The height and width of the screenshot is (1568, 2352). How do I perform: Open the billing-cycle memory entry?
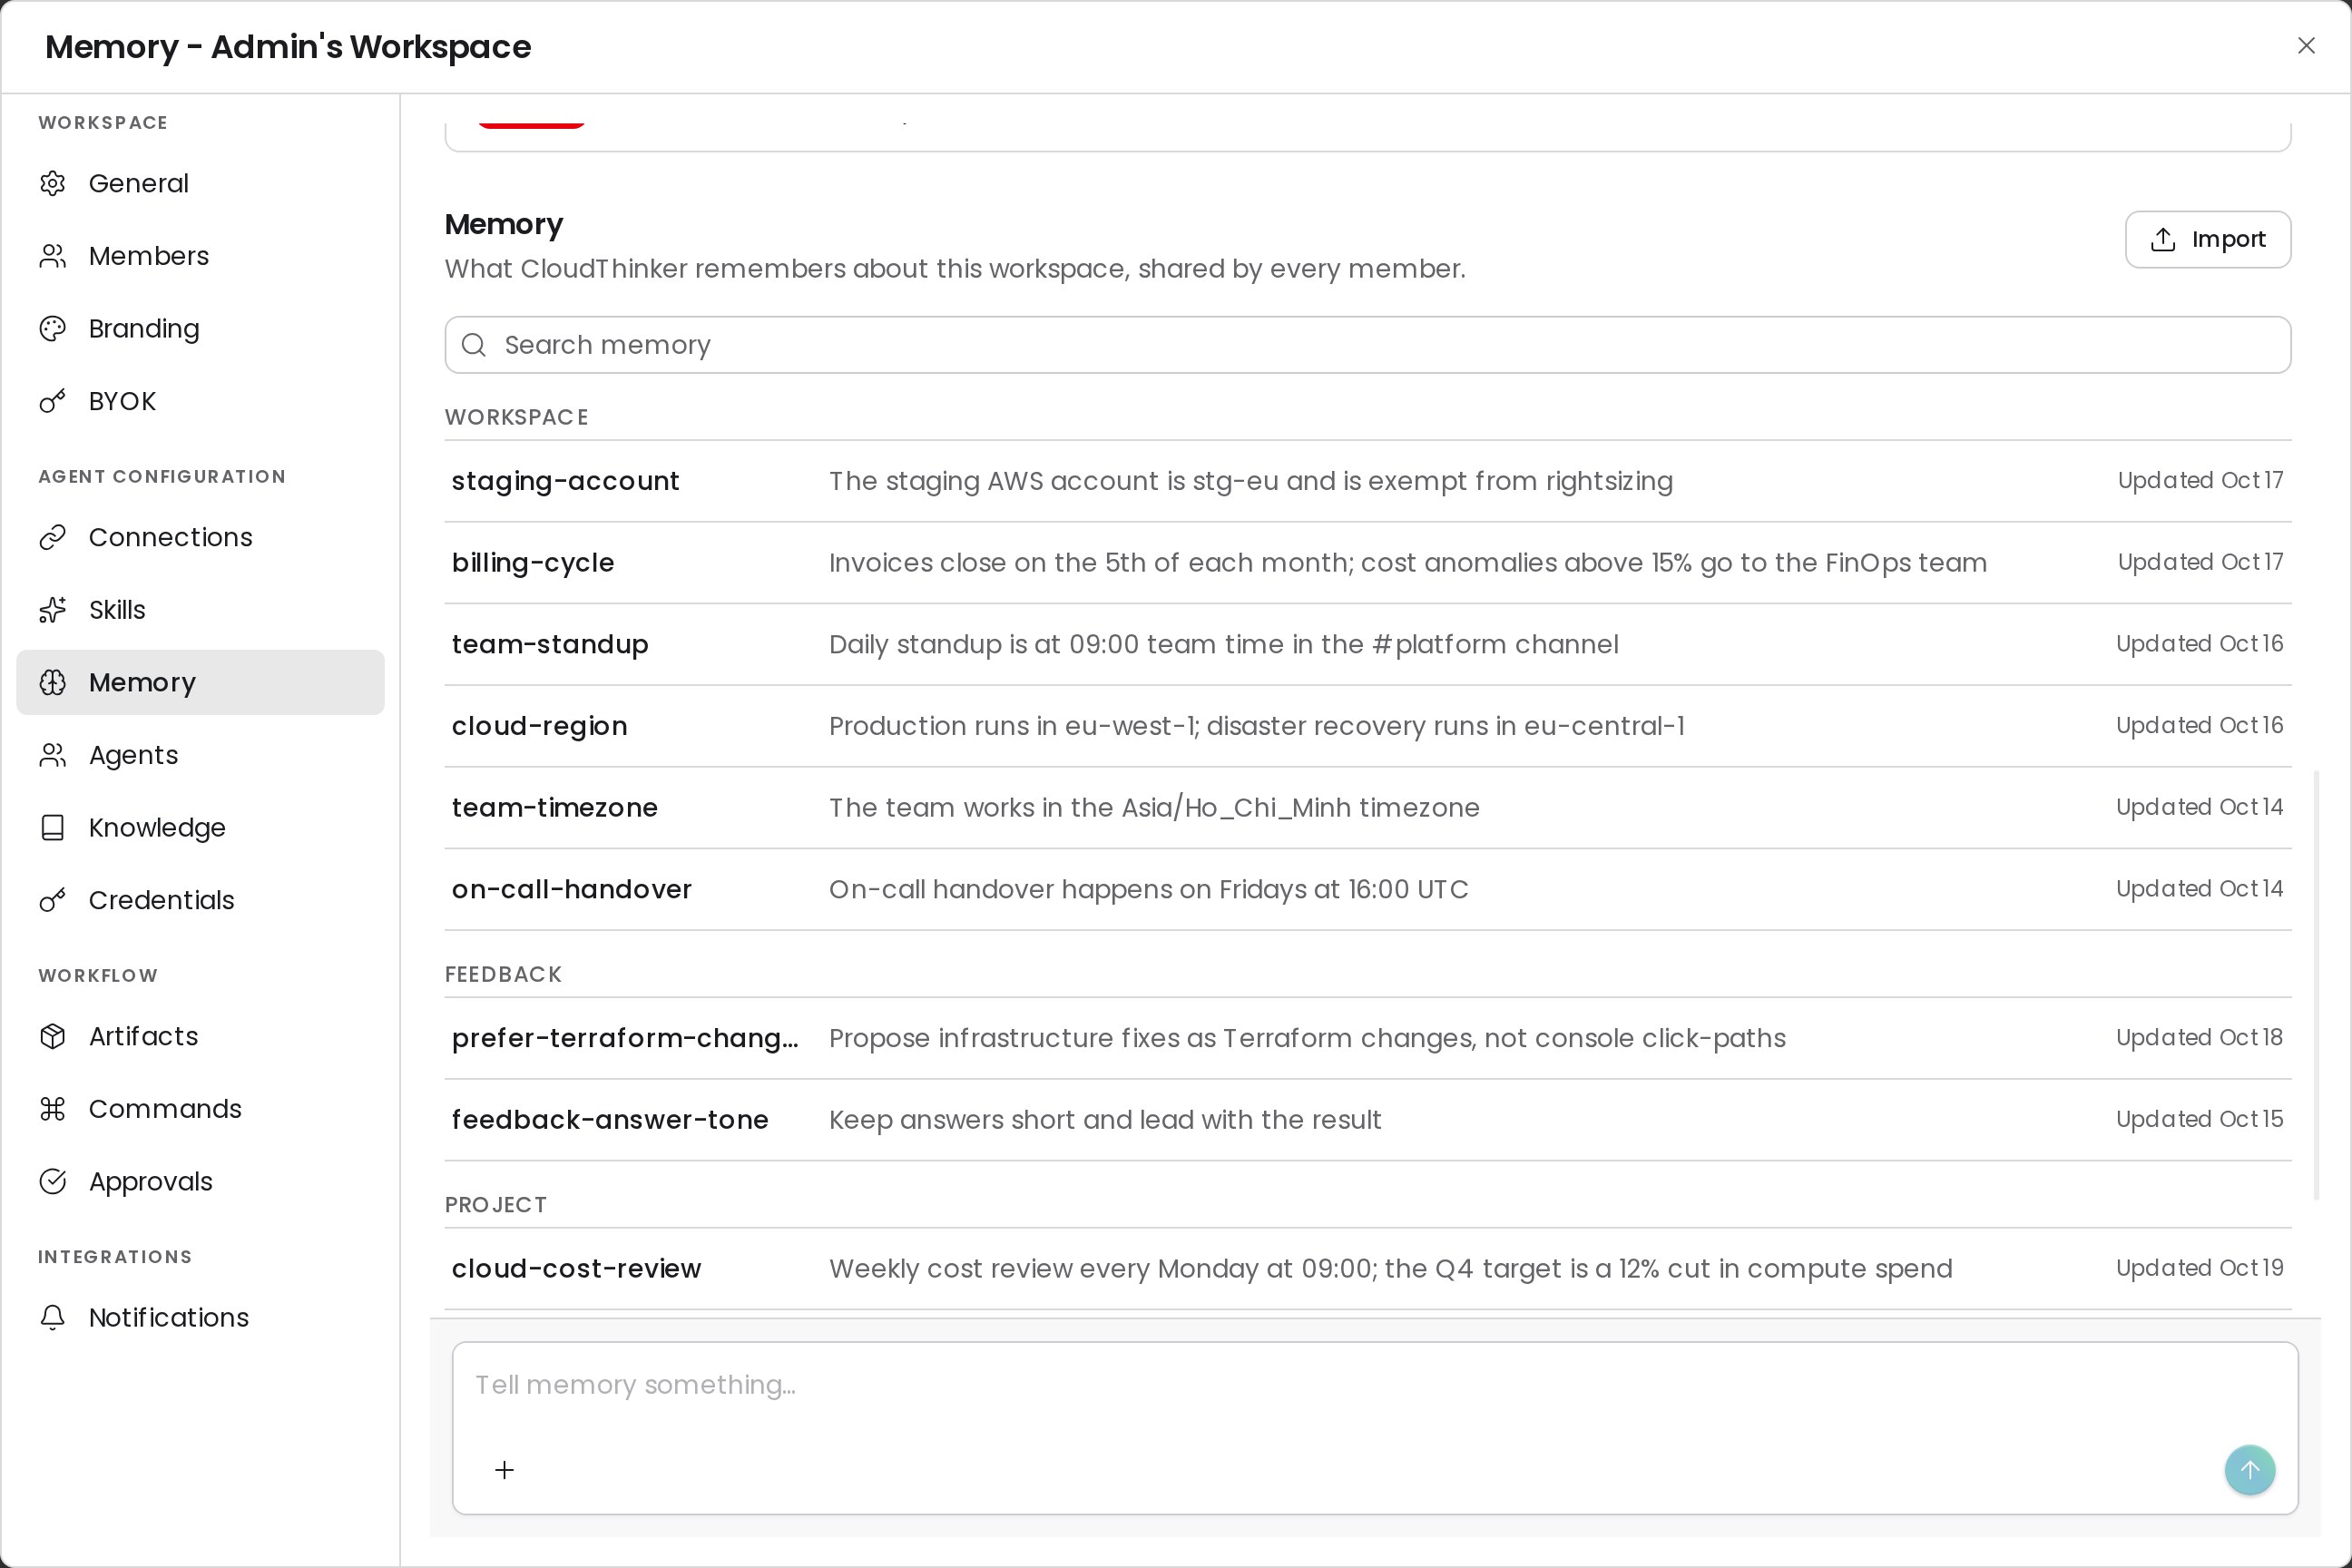pyautogui.click(x=1368, y=563)
